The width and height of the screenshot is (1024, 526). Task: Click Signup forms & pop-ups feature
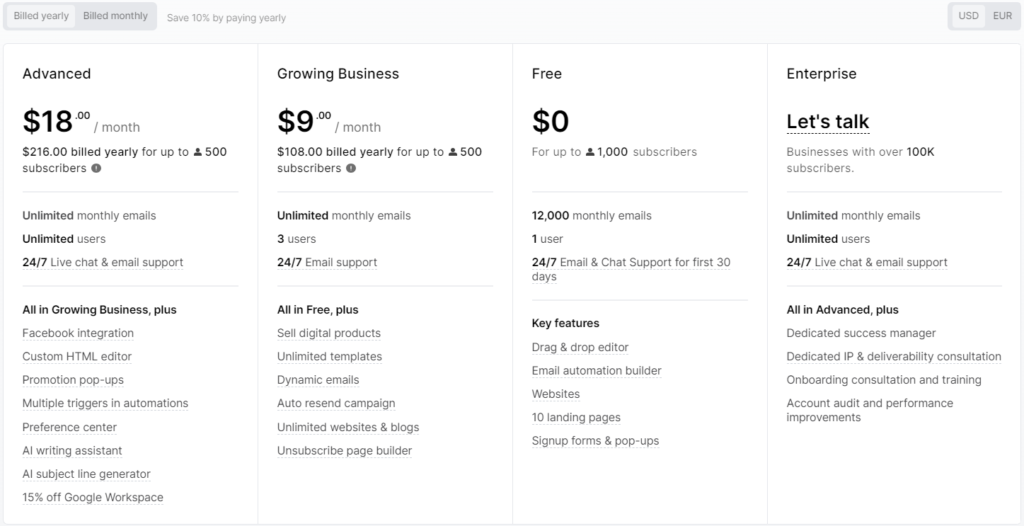click(595, 441)
